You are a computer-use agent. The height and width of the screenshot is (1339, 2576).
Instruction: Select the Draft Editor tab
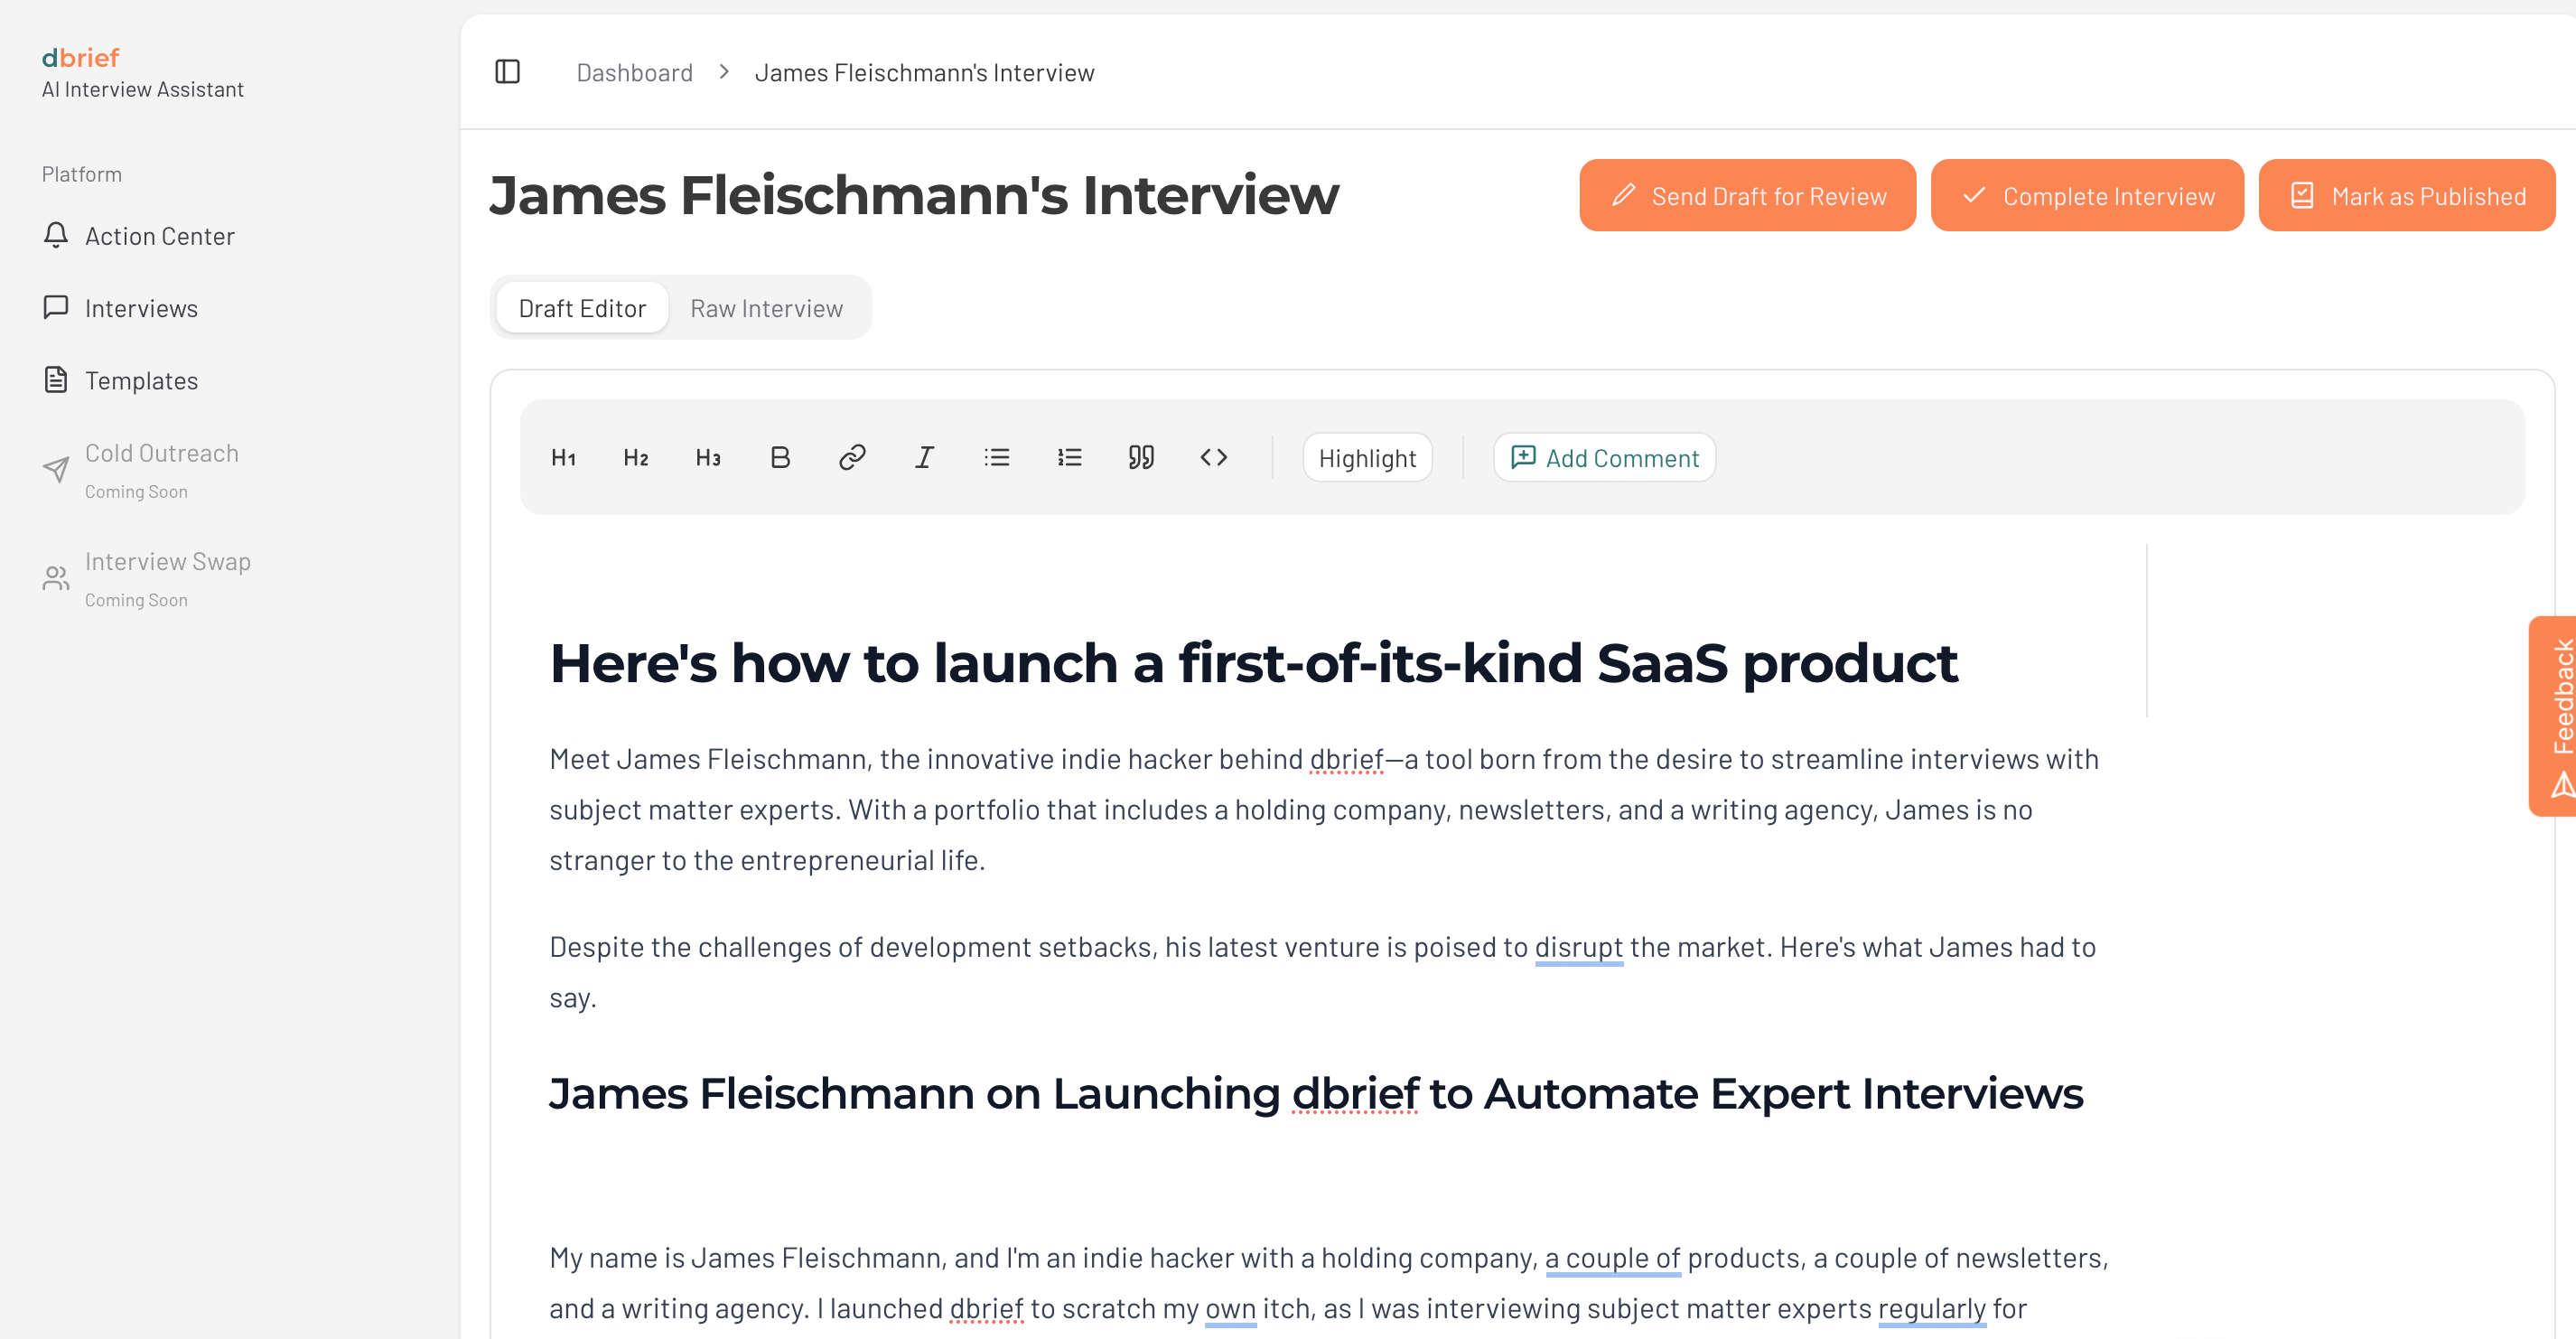[582, 308]
